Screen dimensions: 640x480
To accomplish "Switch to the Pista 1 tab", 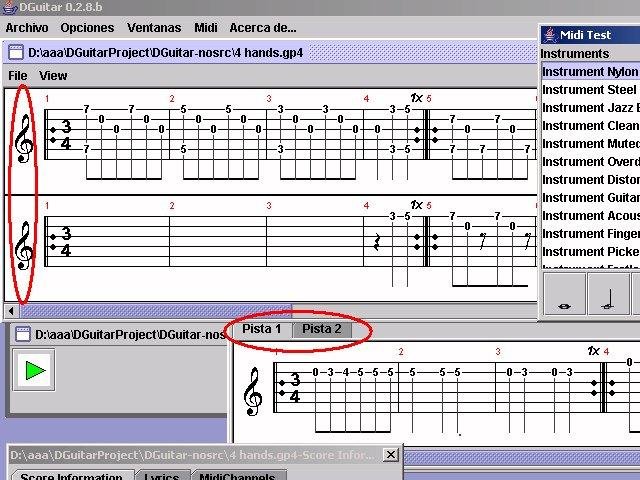I will click(x=262, y=329).
